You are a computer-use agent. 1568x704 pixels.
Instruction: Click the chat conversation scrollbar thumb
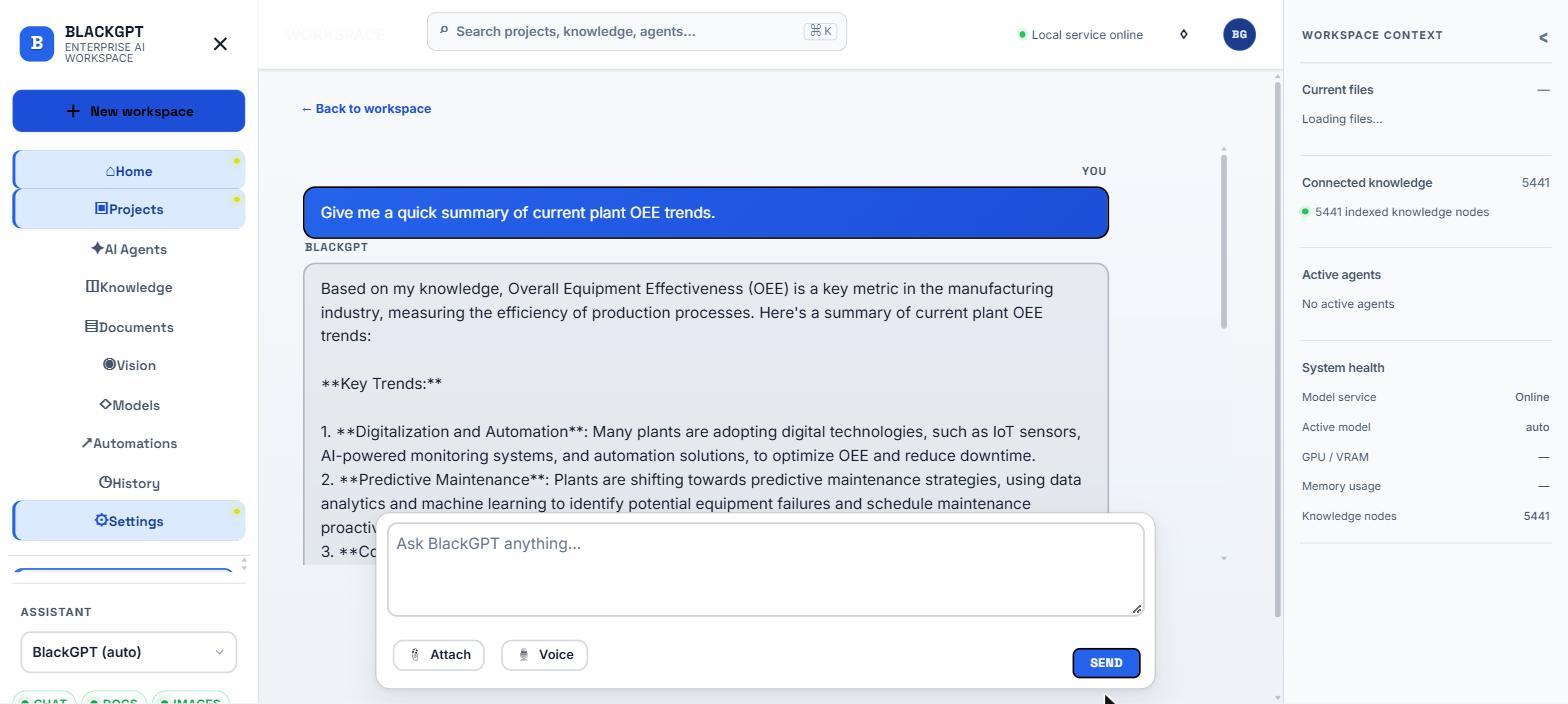1224,240
